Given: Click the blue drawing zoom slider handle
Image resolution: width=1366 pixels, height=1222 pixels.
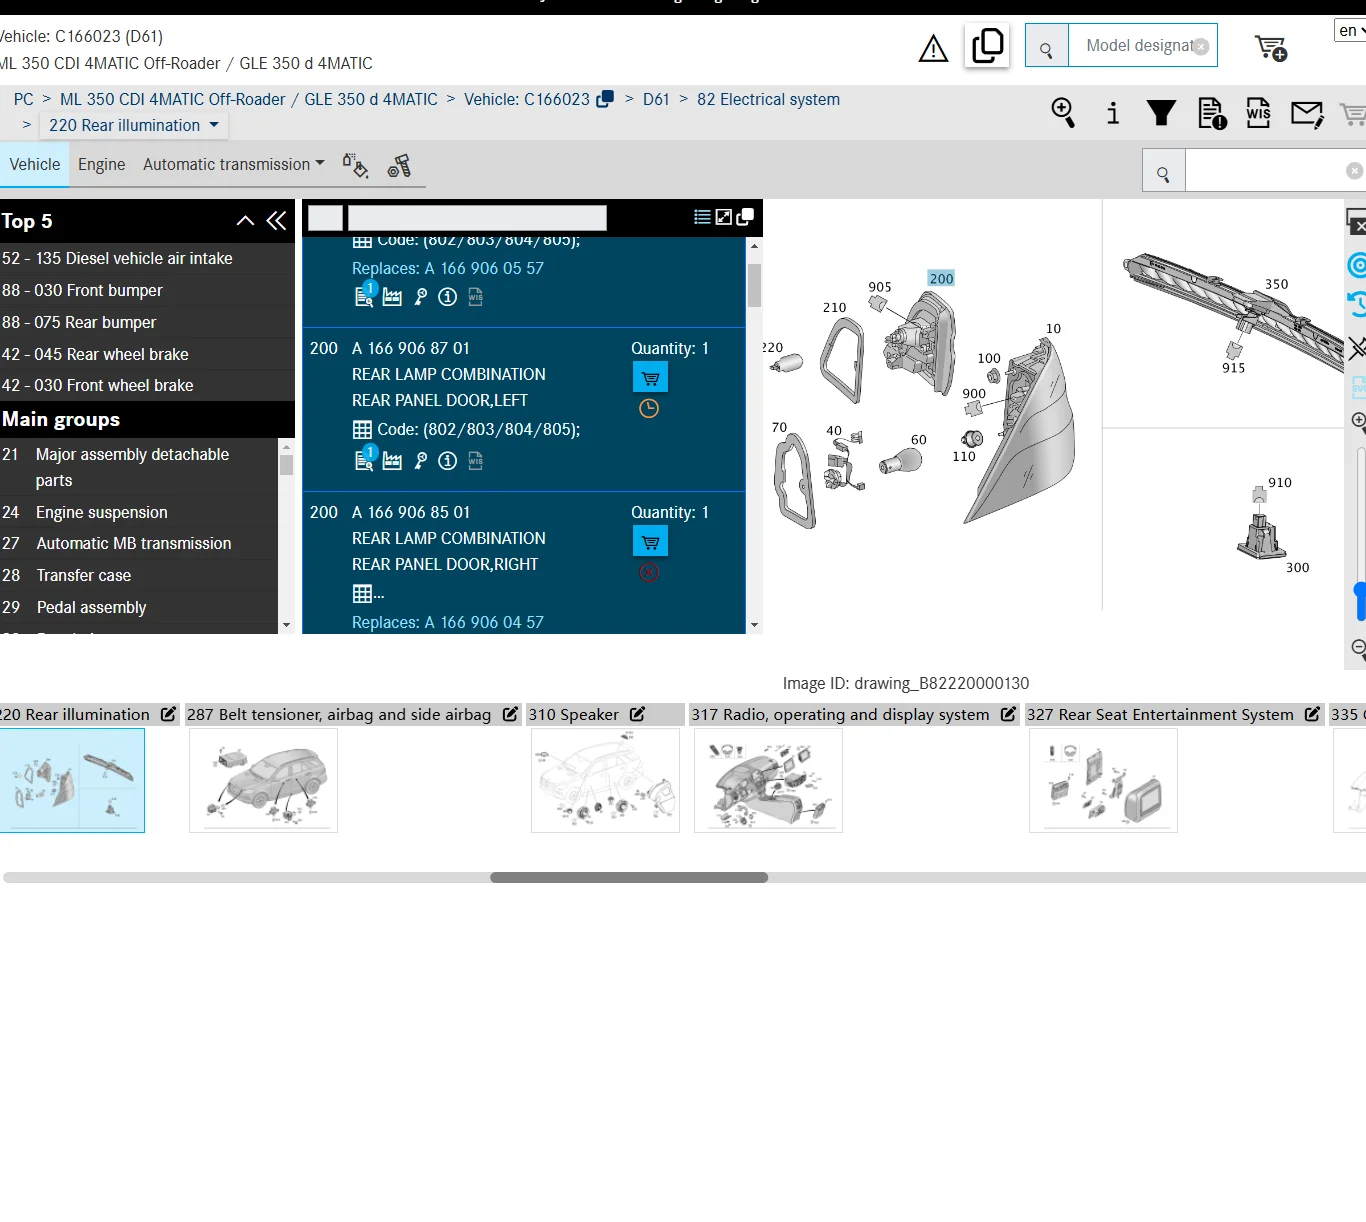Looking at the screenshot, I should coord(1360,601).
